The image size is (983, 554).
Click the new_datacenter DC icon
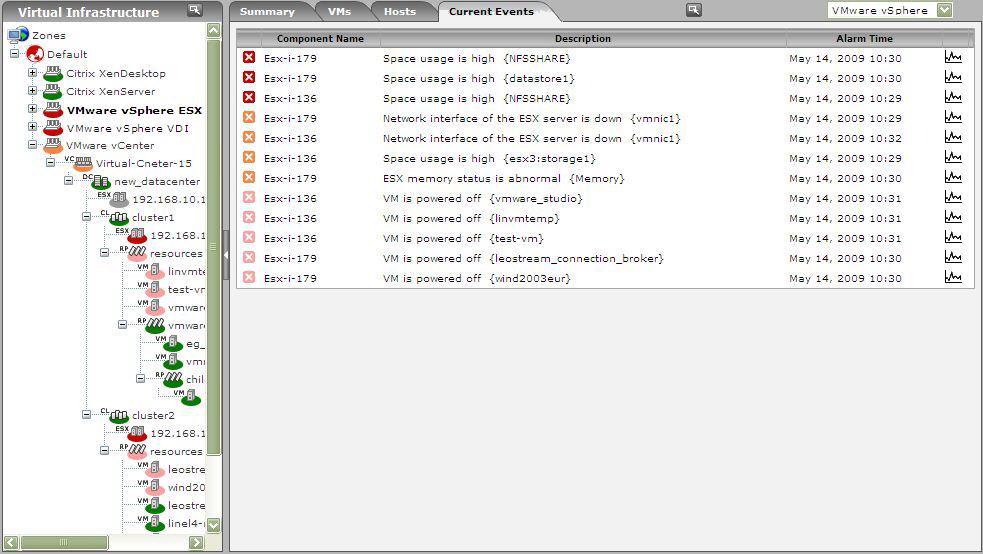(100, 182)
